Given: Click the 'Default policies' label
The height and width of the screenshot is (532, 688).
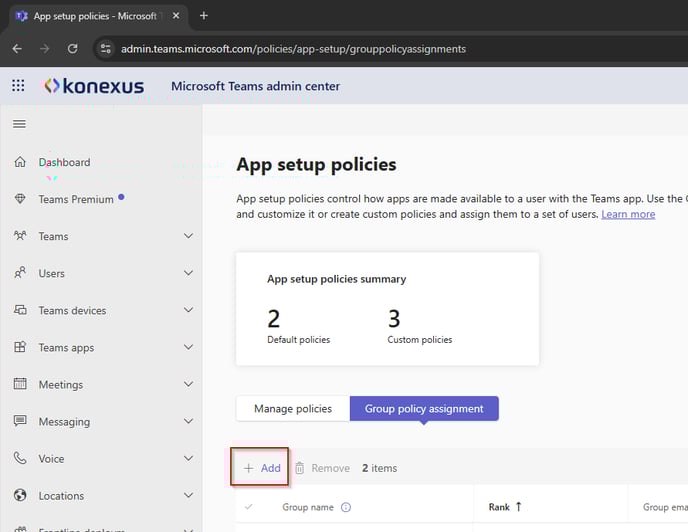Looking at the screenshot, I should [298, 340].
